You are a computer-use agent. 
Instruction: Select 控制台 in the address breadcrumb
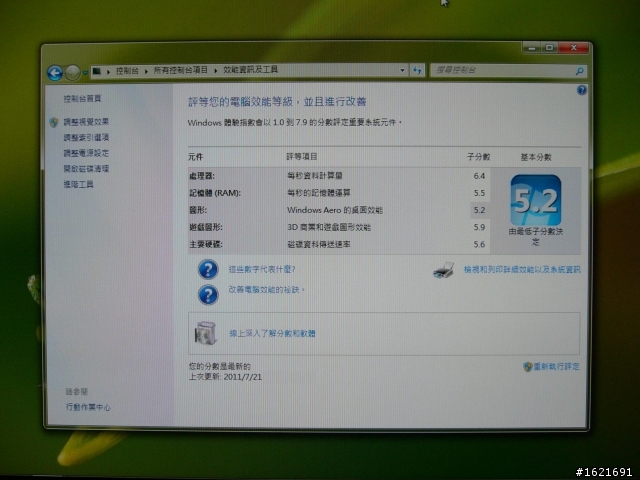(127, 71)
